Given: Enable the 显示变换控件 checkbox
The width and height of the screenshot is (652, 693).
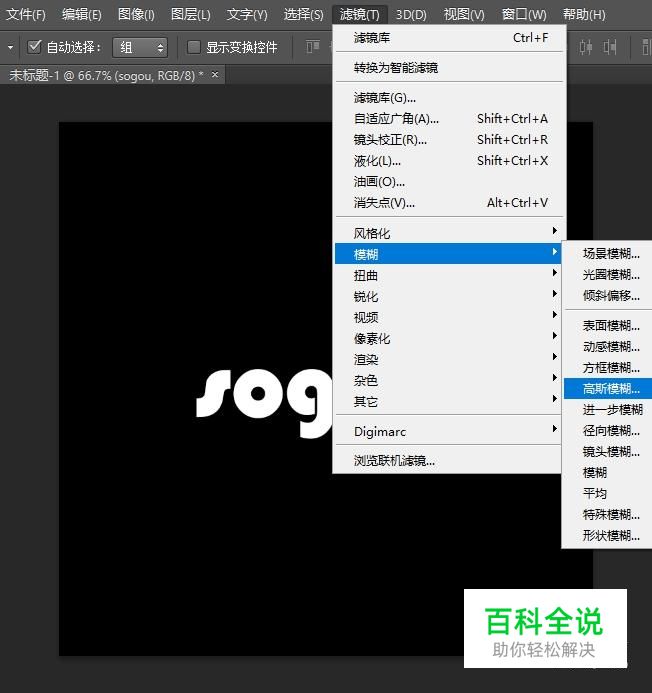Looking at the screenshot, I should pos(194,47).
